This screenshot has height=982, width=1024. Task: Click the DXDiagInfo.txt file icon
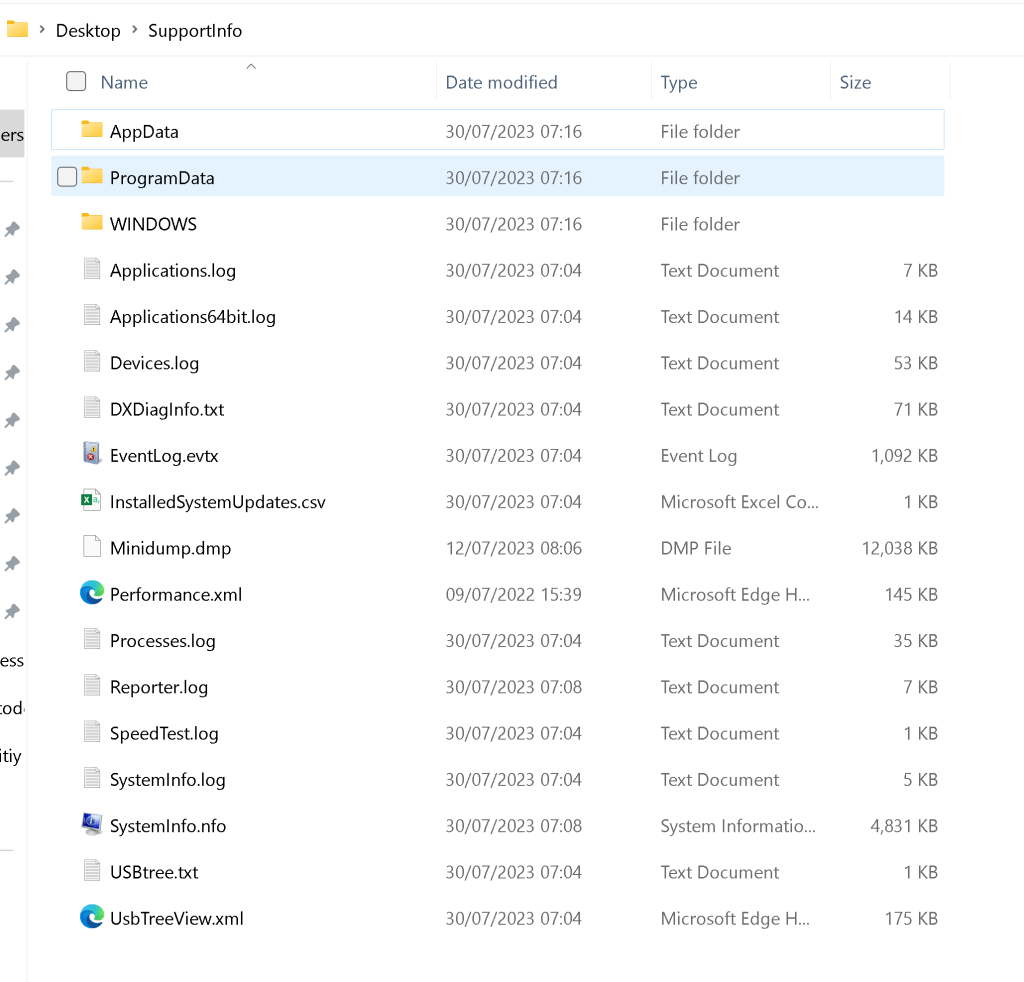click(x=92, y=408)
